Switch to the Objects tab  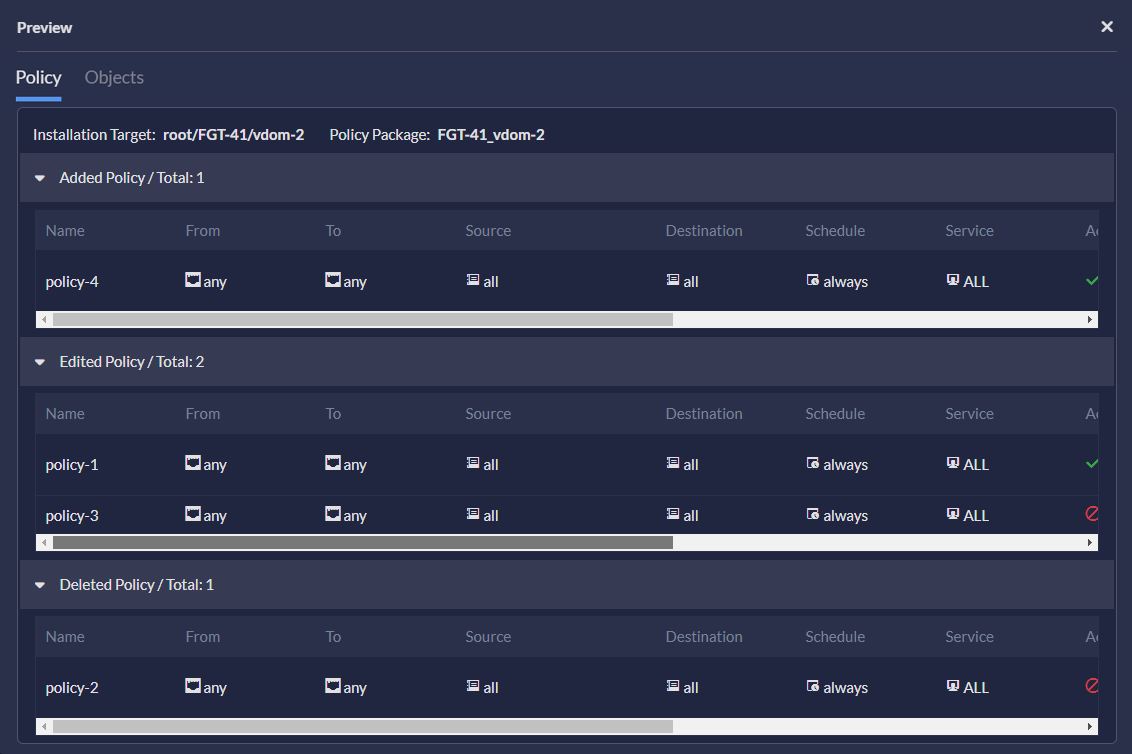click(x=114, y=77)
